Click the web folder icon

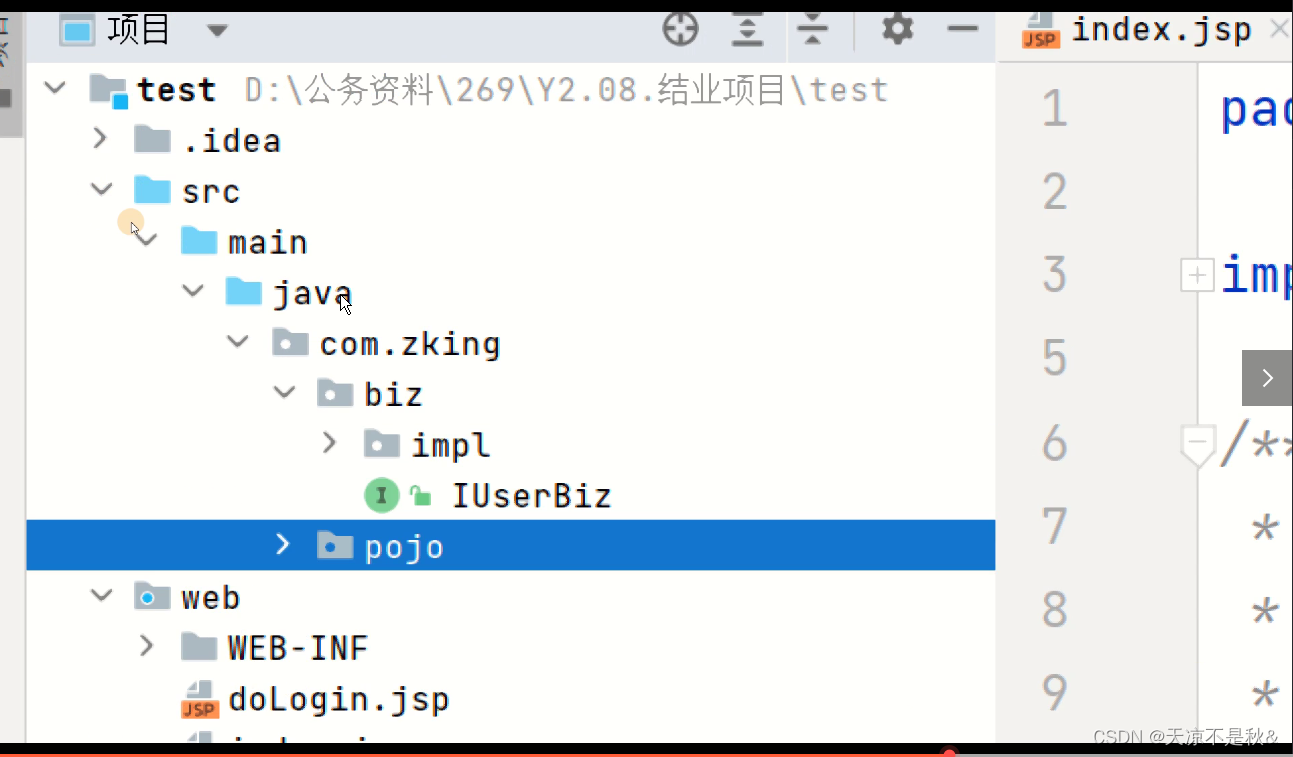point(152,597)
